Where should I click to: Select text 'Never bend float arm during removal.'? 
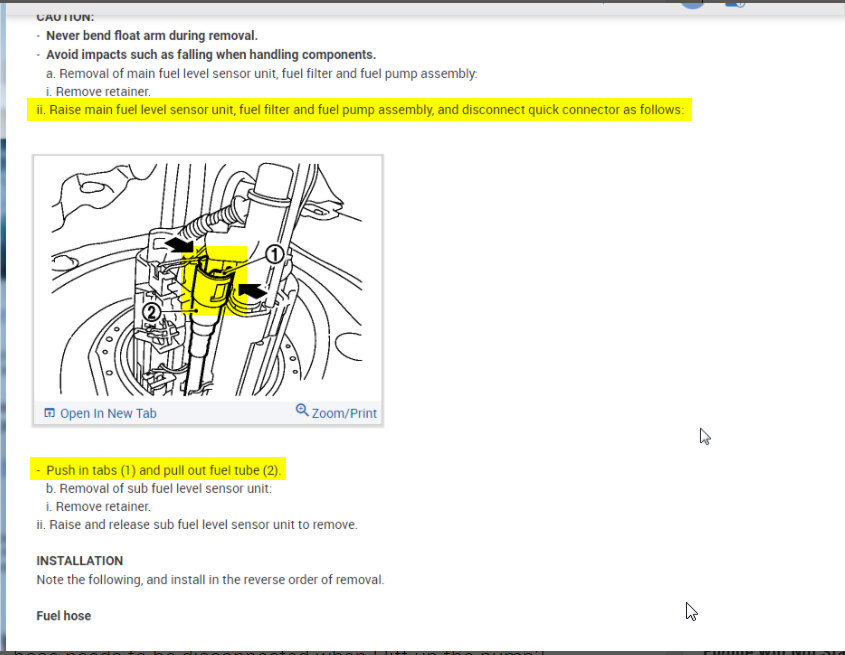(152, 36)
